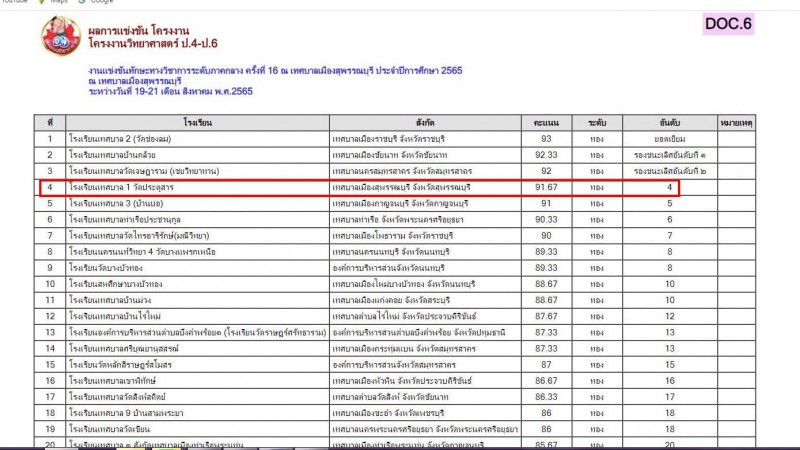This screenshot has width=800, height=450.
Task: Click the score 86.33
Action: pyautogui.click(x=546, y=397)
